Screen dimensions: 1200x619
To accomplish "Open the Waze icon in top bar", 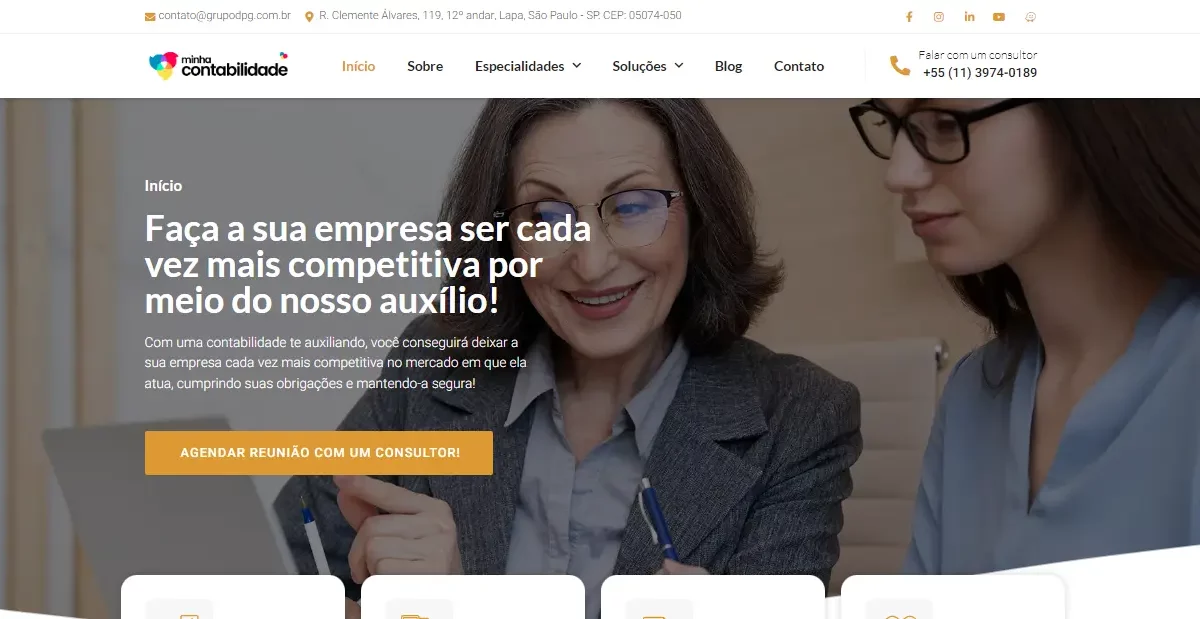I will (x=1031, y=16).
